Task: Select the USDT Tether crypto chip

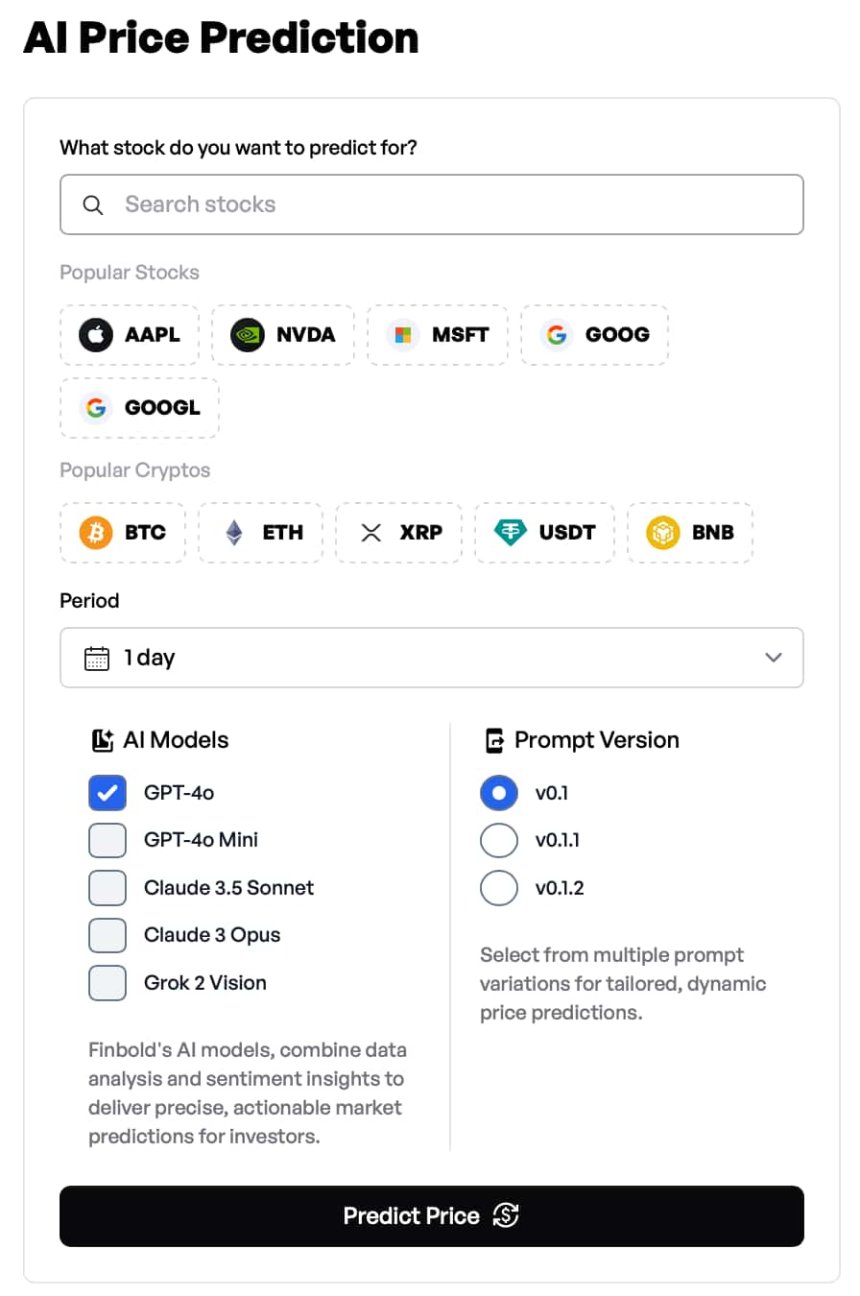Action: point(544,533)
